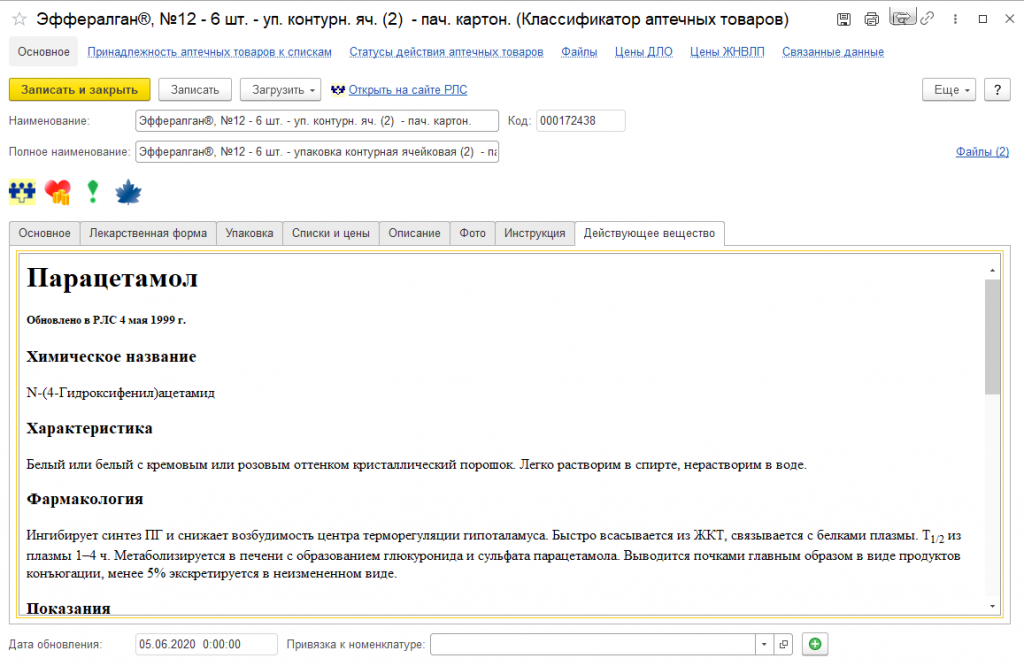Switch to the Списки и цены tab
This screenshot has height=666, width=1024.
(330, 233)
